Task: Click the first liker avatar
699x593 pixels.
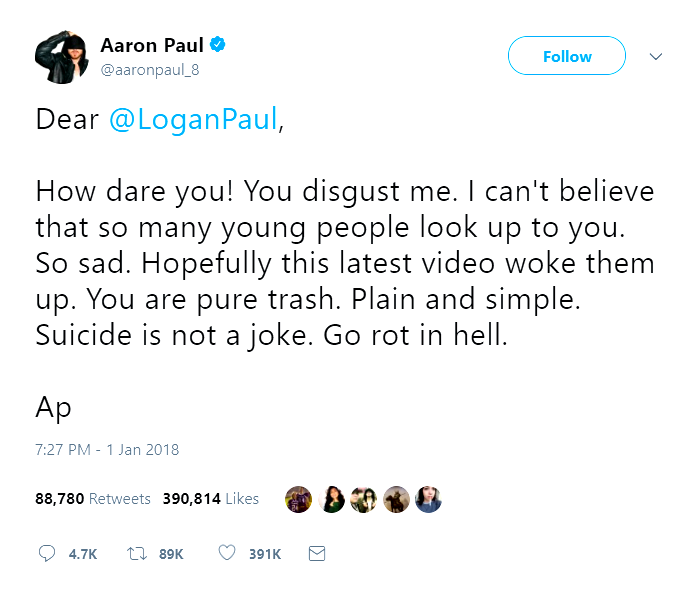Action: 298,499
